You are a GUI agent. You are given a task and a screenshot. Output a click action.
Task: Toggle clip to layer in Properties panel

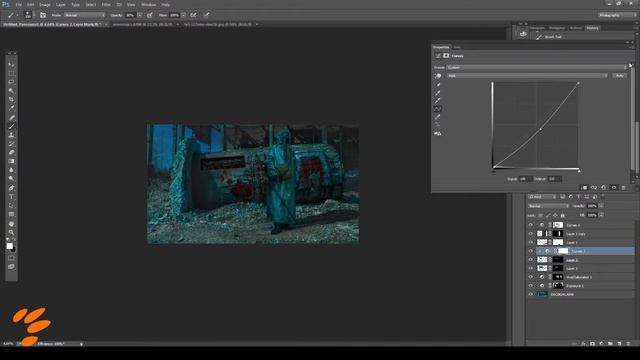(x=584, y=188)
